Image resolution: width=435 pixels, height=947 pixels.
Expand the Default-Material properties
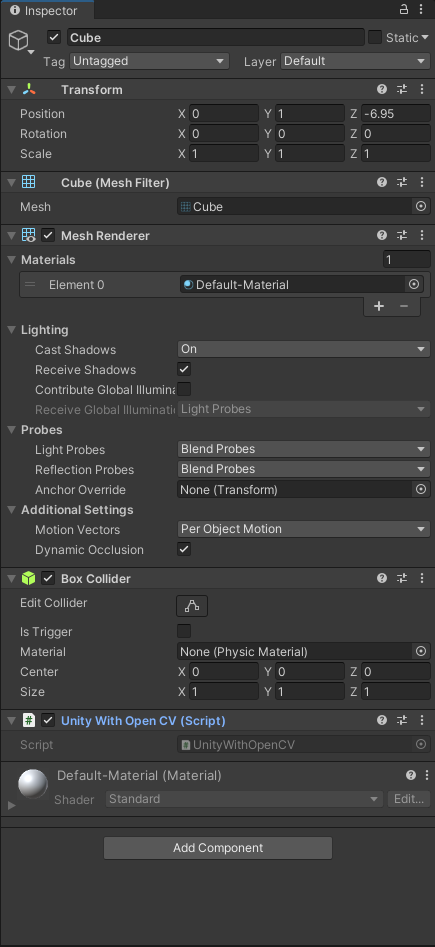point(11,805)
